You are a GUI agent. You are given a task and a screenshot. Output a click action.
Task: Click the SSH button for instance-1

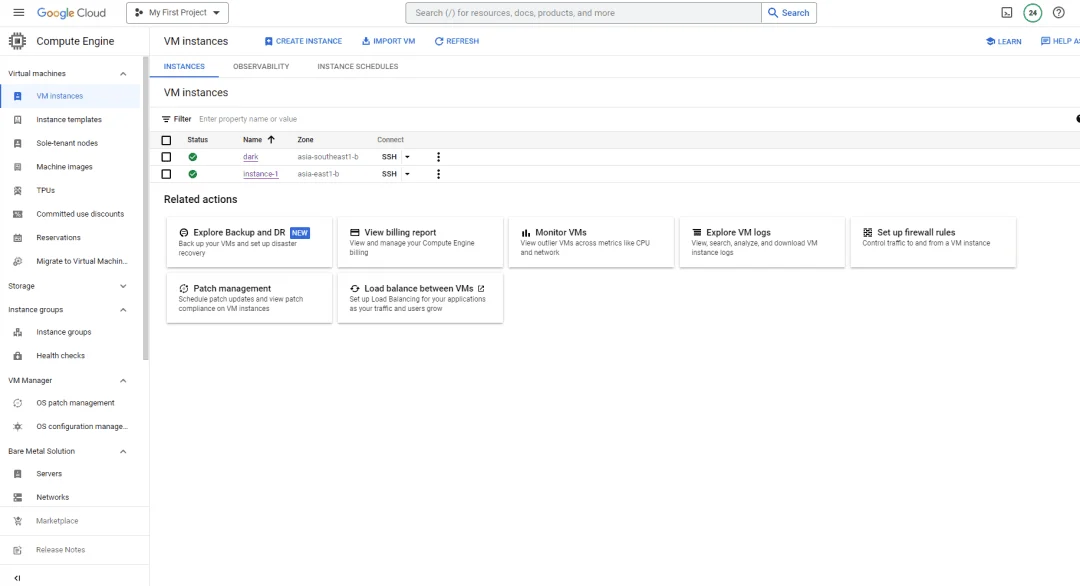[x=389, y=174]
